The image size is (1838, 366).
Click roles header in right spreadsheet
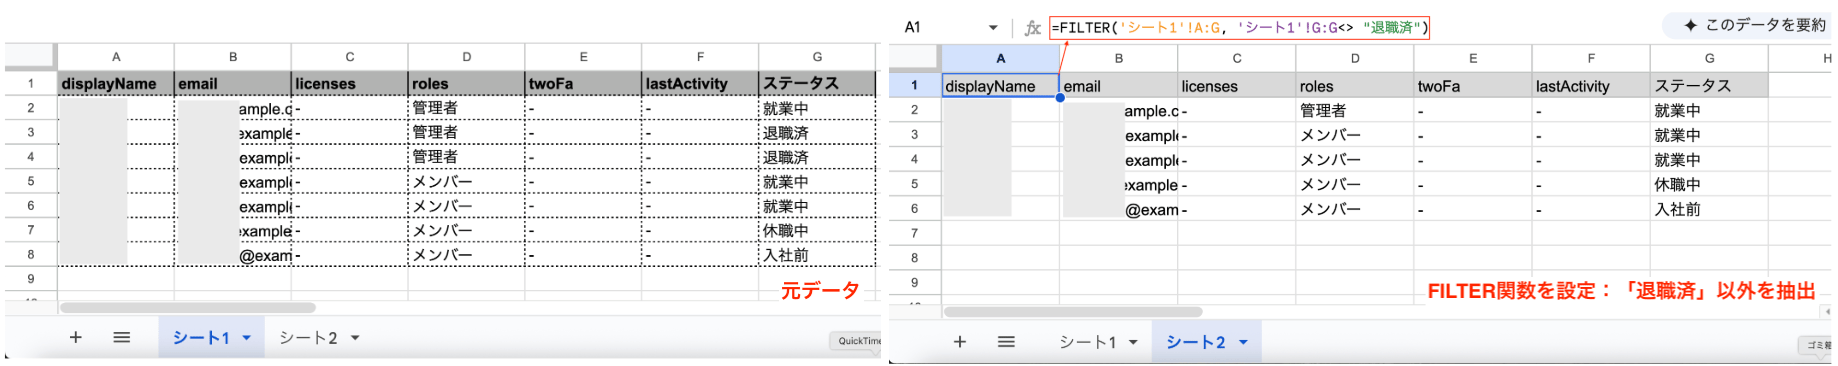click(1354, 86)
